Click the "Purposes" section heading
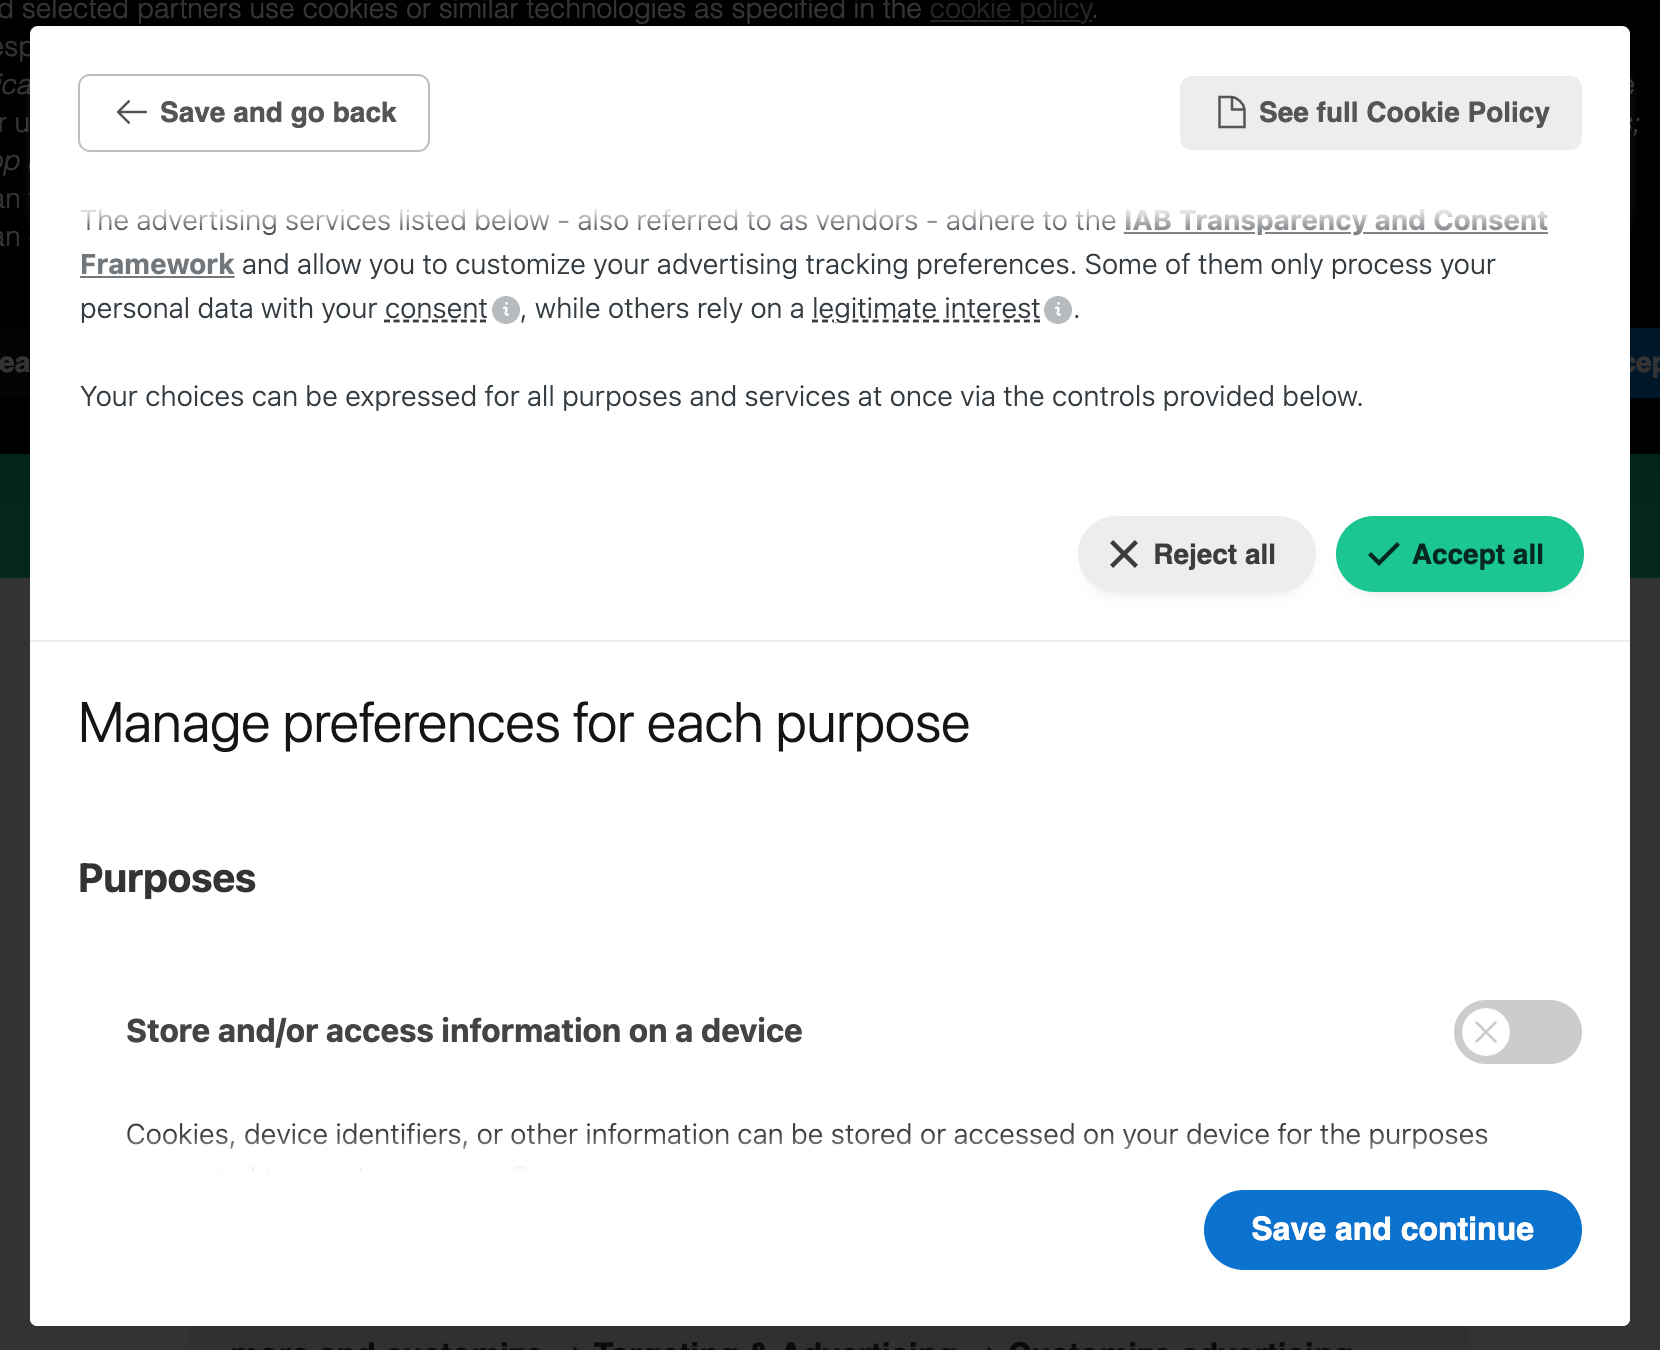Screen dimensions: 1660x1350 167,878
